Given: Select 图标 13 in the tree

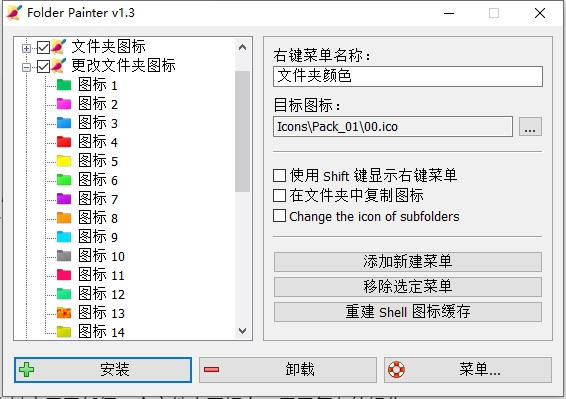Looking at the screenshot, I should click(102, 313).
